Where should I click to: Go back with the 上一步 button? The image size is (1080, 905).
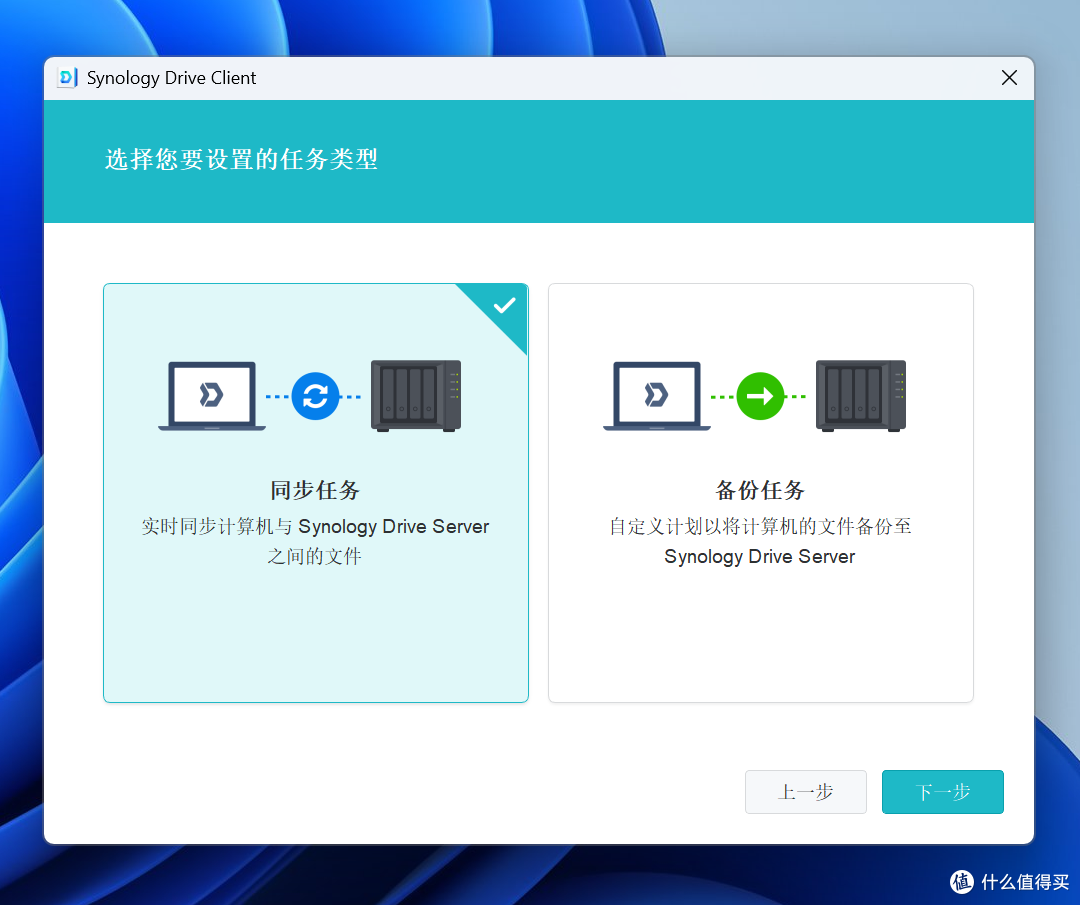[805, 792]
